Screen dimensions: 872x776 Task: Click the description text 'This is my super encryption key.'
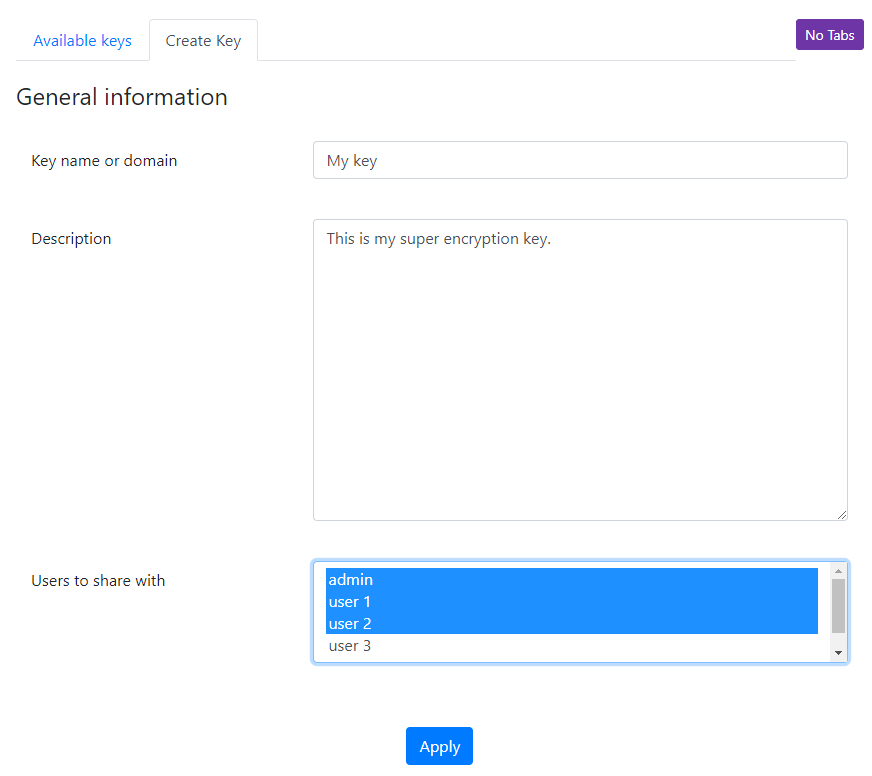tap(438, 239)
